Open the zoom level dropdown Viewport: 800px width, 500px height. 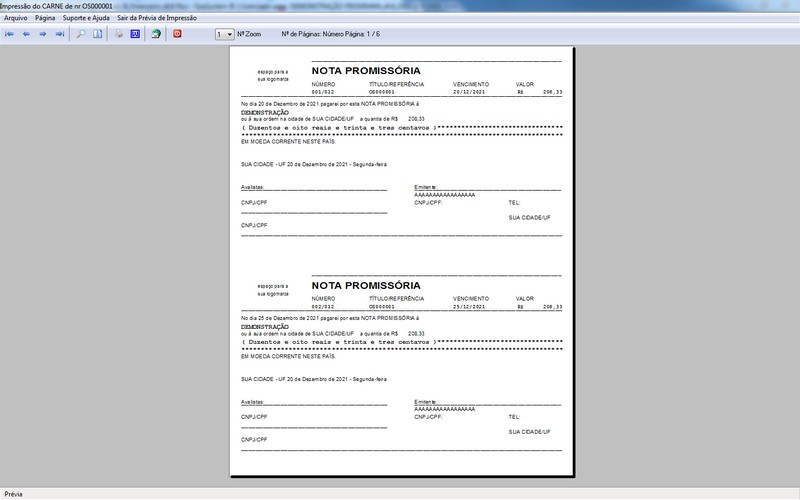tap(224, 34)
